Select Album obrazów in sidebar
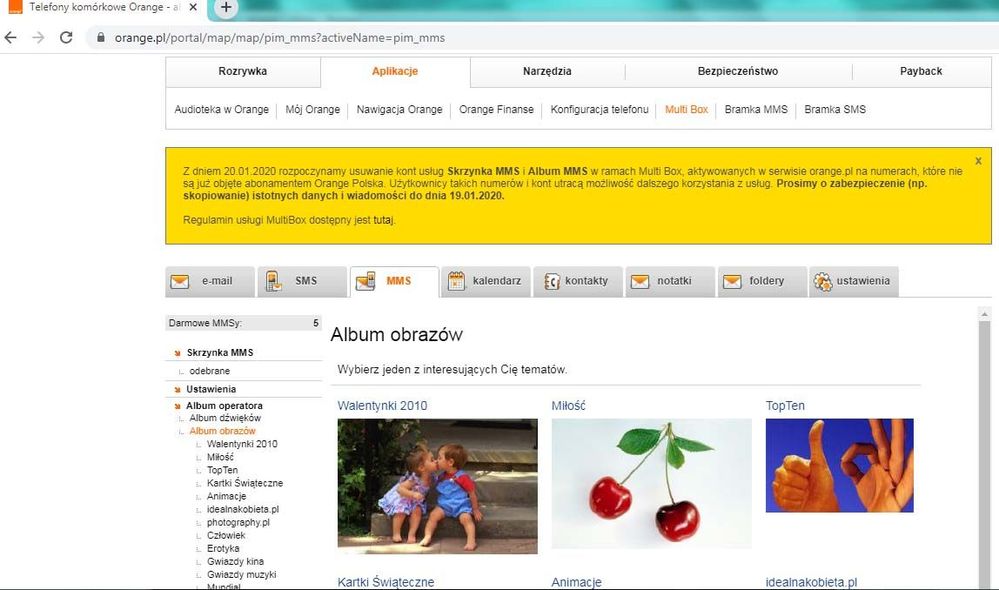Screen dimensions: 999x590 pos(222,431)
